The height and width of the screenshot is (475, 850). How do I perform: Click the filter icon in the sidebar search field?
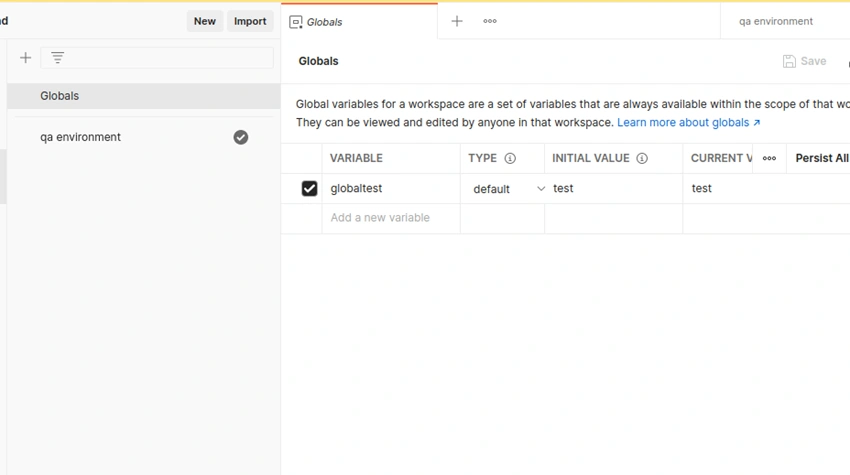point(57,57)
